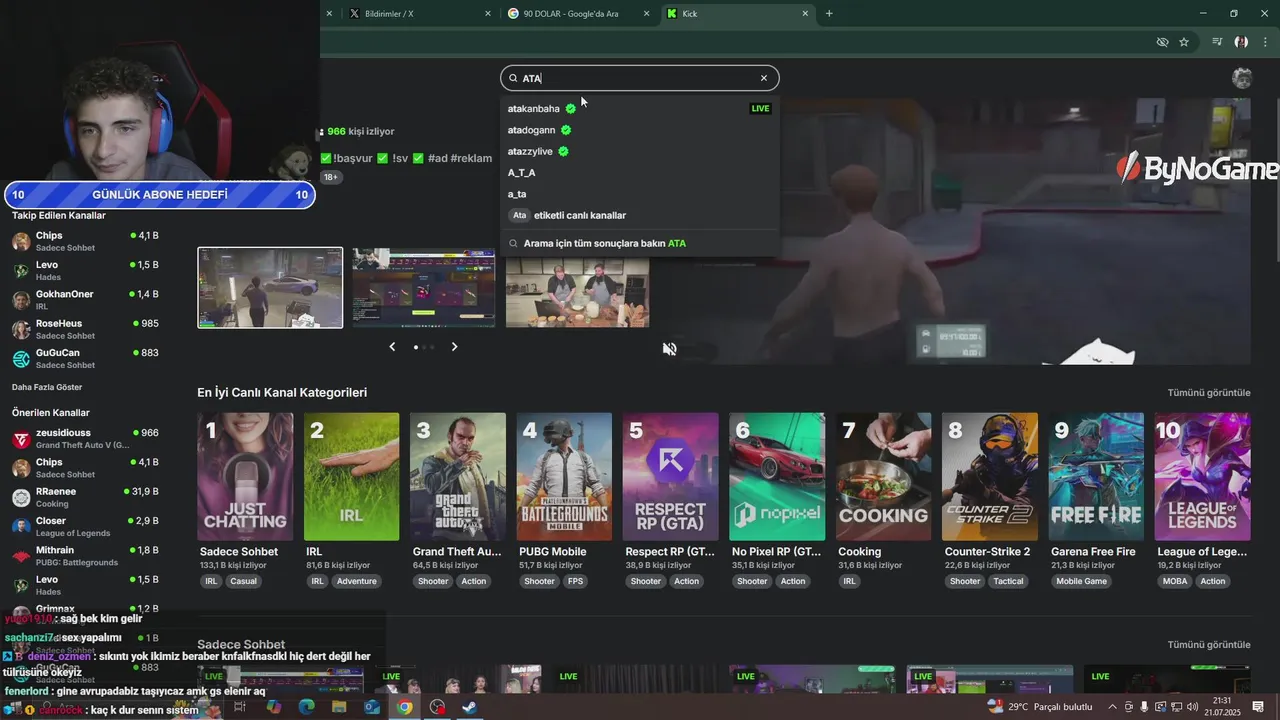Open Outlook from the taskbar
The image size is (1280, 720).
[372, 707]
